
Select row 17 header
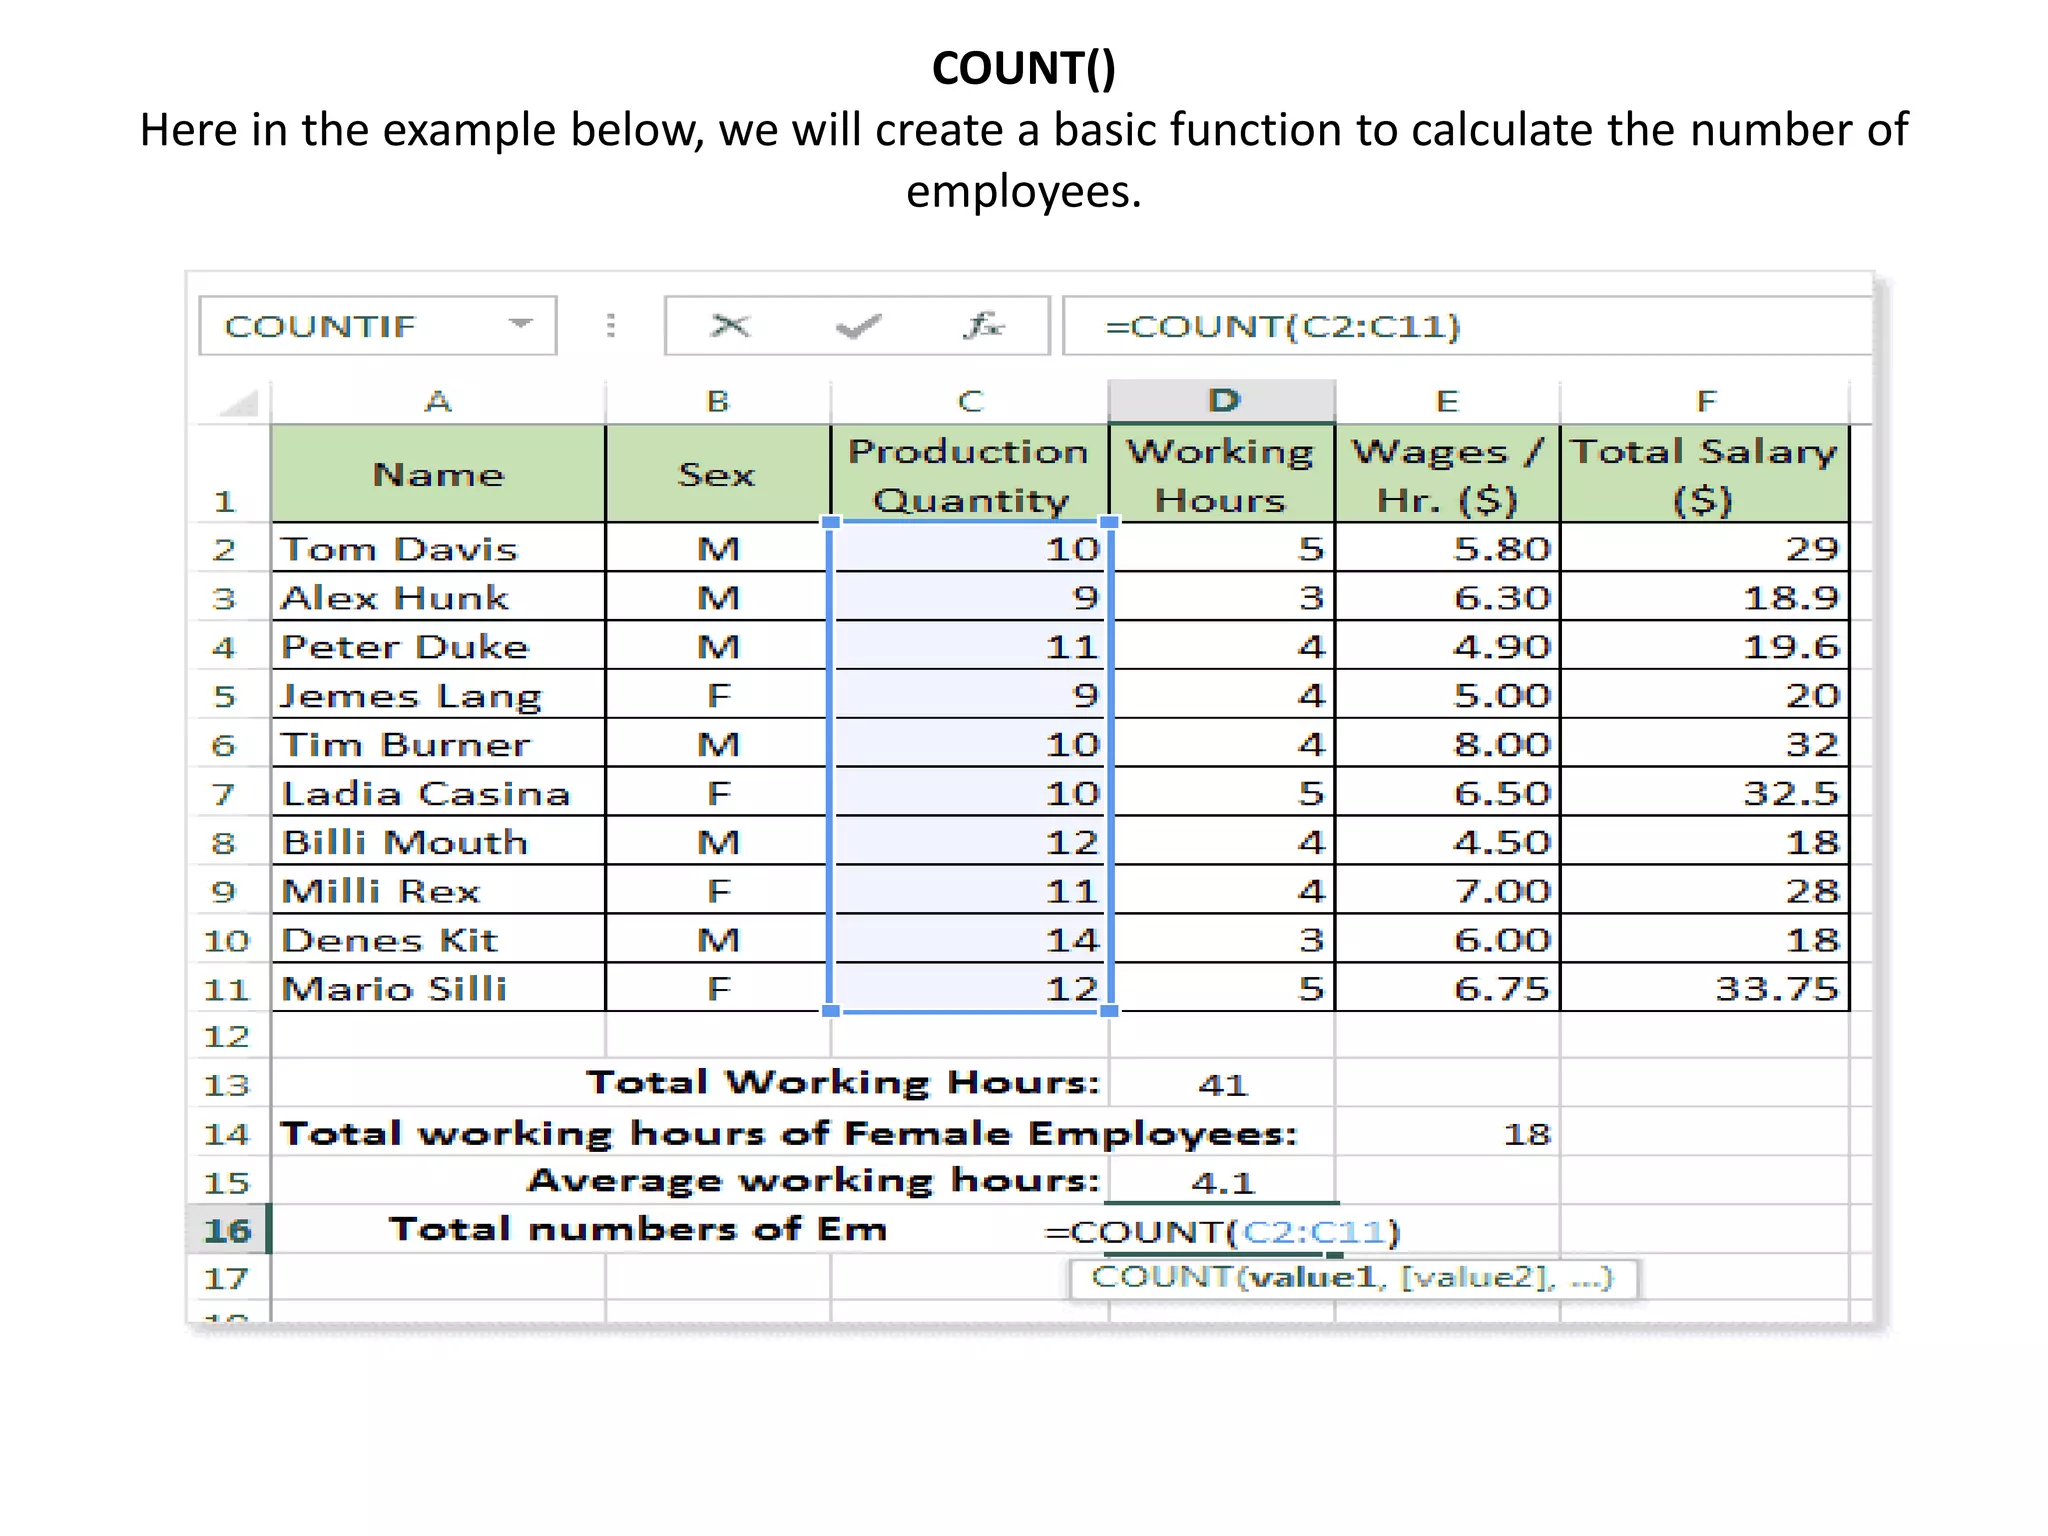(229, 1278)
